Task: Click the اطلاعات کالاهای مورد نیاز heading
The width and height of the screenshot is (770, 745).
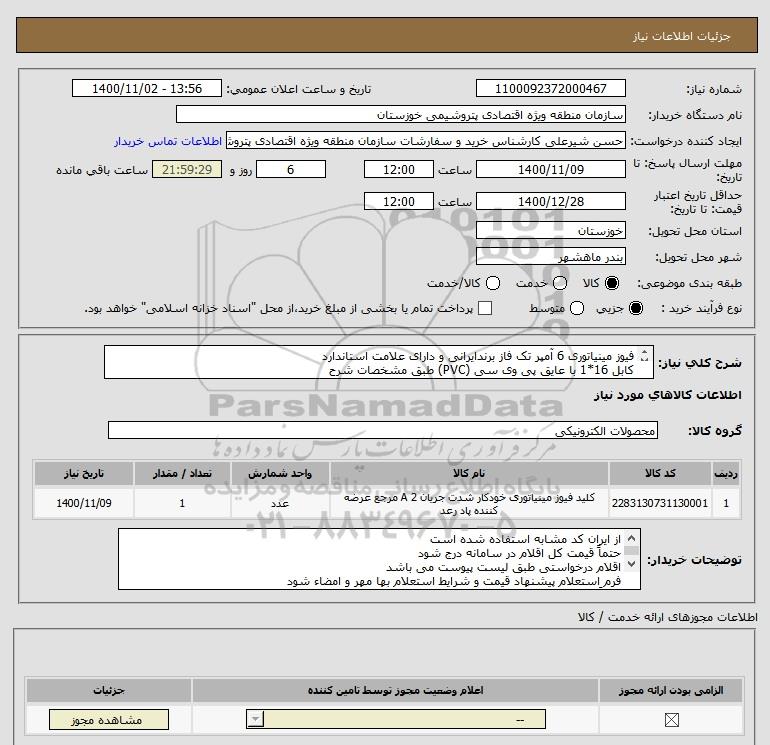Action: coord(667,395)
